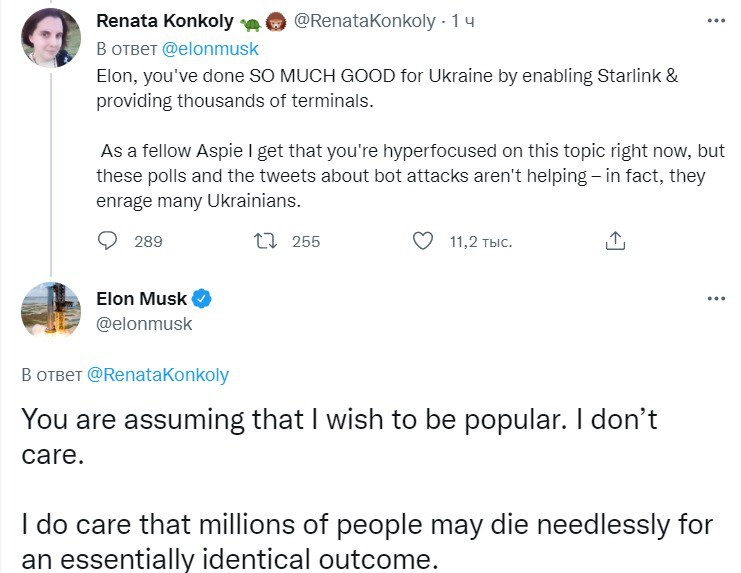Image resolution: width=741 pixels, height=573 pixels.
Task: Follow the @elonmusk mention in Renata's reply line
Action: [211, 47]
